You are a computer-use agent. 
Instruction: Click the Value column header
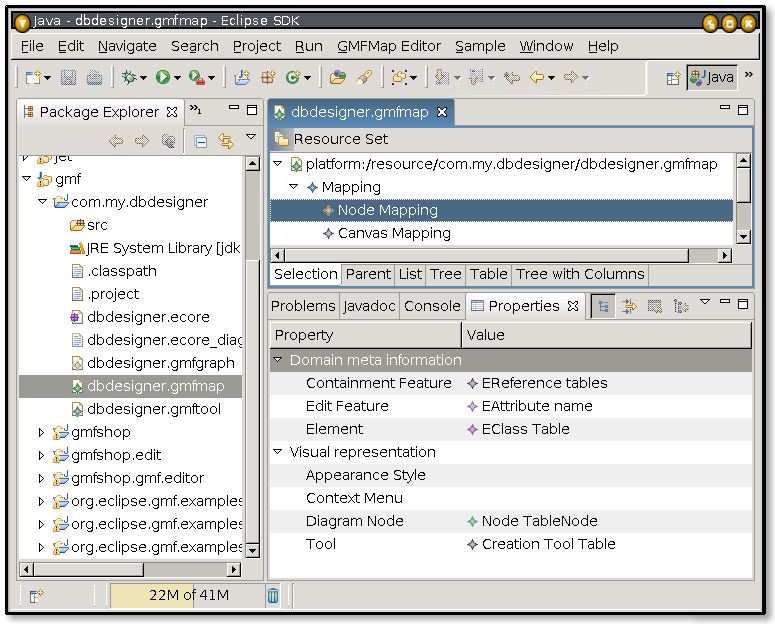tap(606, 335)
